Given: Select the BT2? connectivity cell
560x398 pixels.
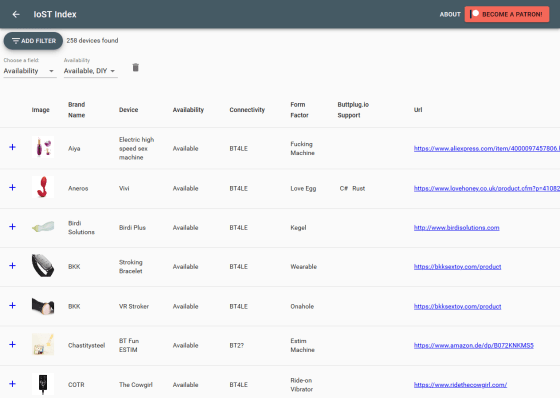Looking at the screenshot, I should (x=236, y=345).
